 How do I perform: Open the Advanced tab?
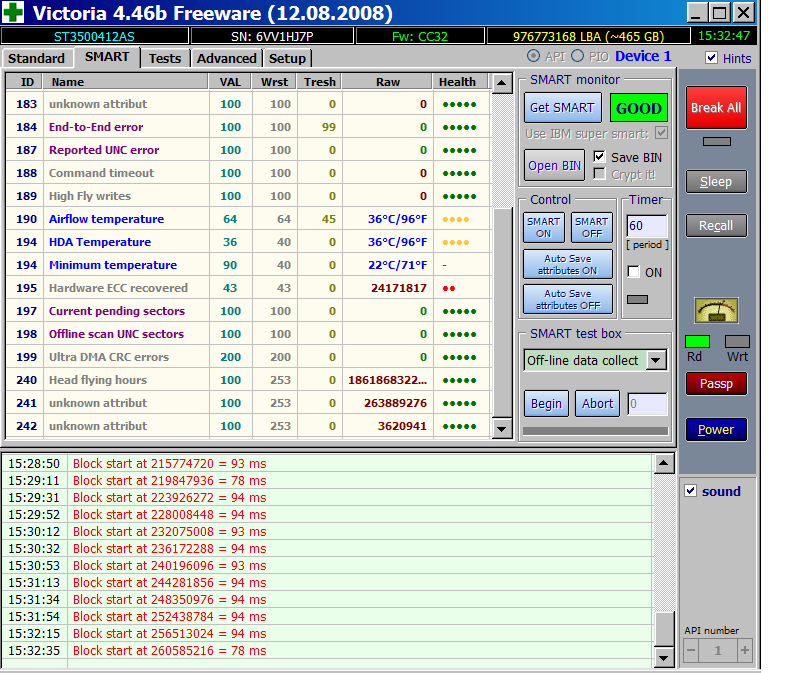[x=226, y=58]
